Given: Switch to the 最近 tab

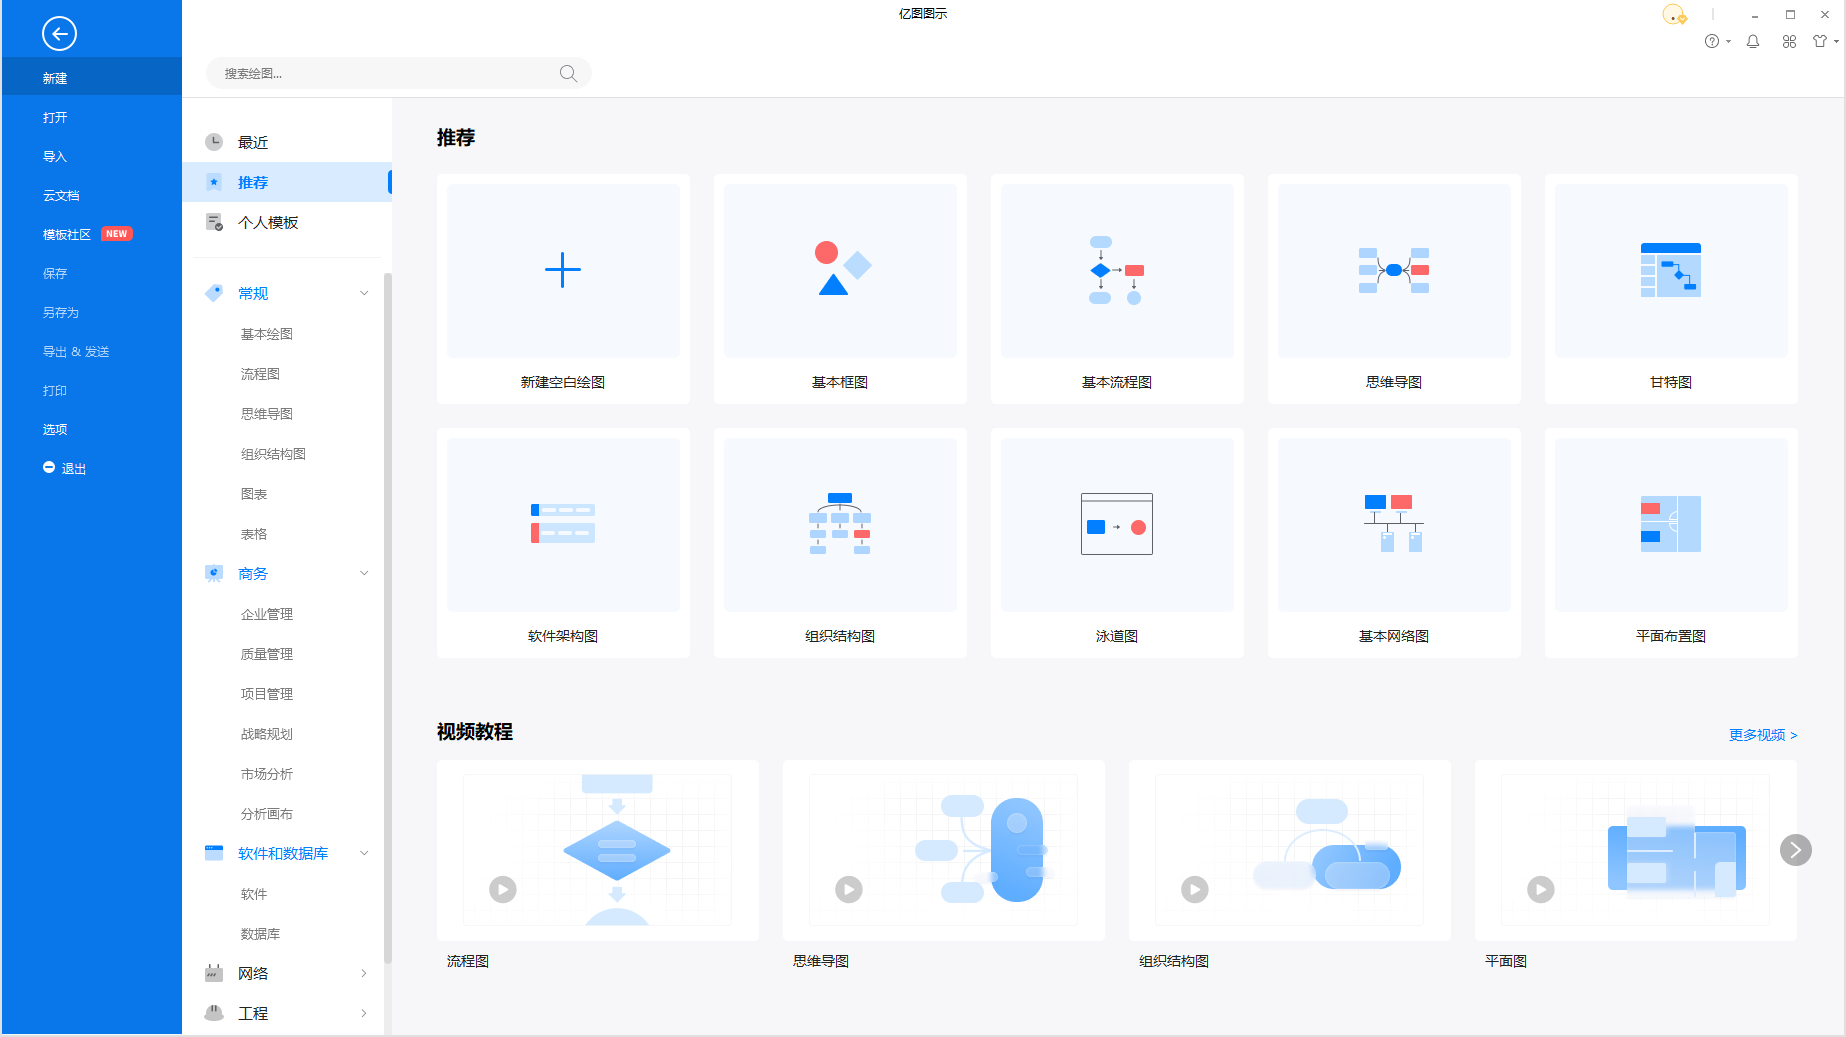Looking at the screenshot, I should coord(253,142).
